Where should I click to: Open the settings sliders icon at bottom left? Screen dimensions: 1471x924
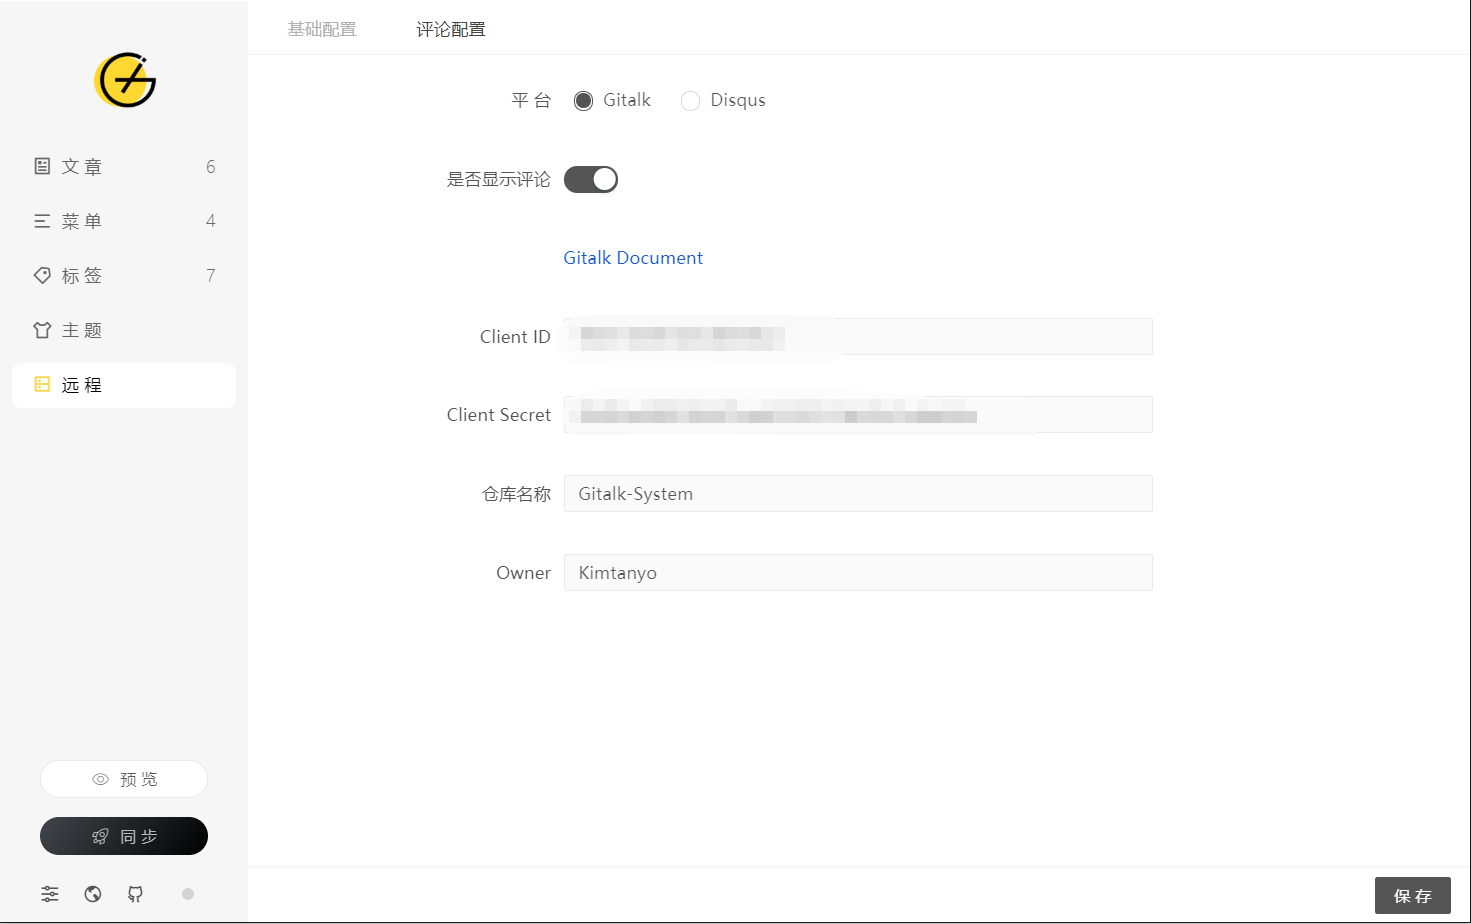pyautogui.click(x=50, y=894)
